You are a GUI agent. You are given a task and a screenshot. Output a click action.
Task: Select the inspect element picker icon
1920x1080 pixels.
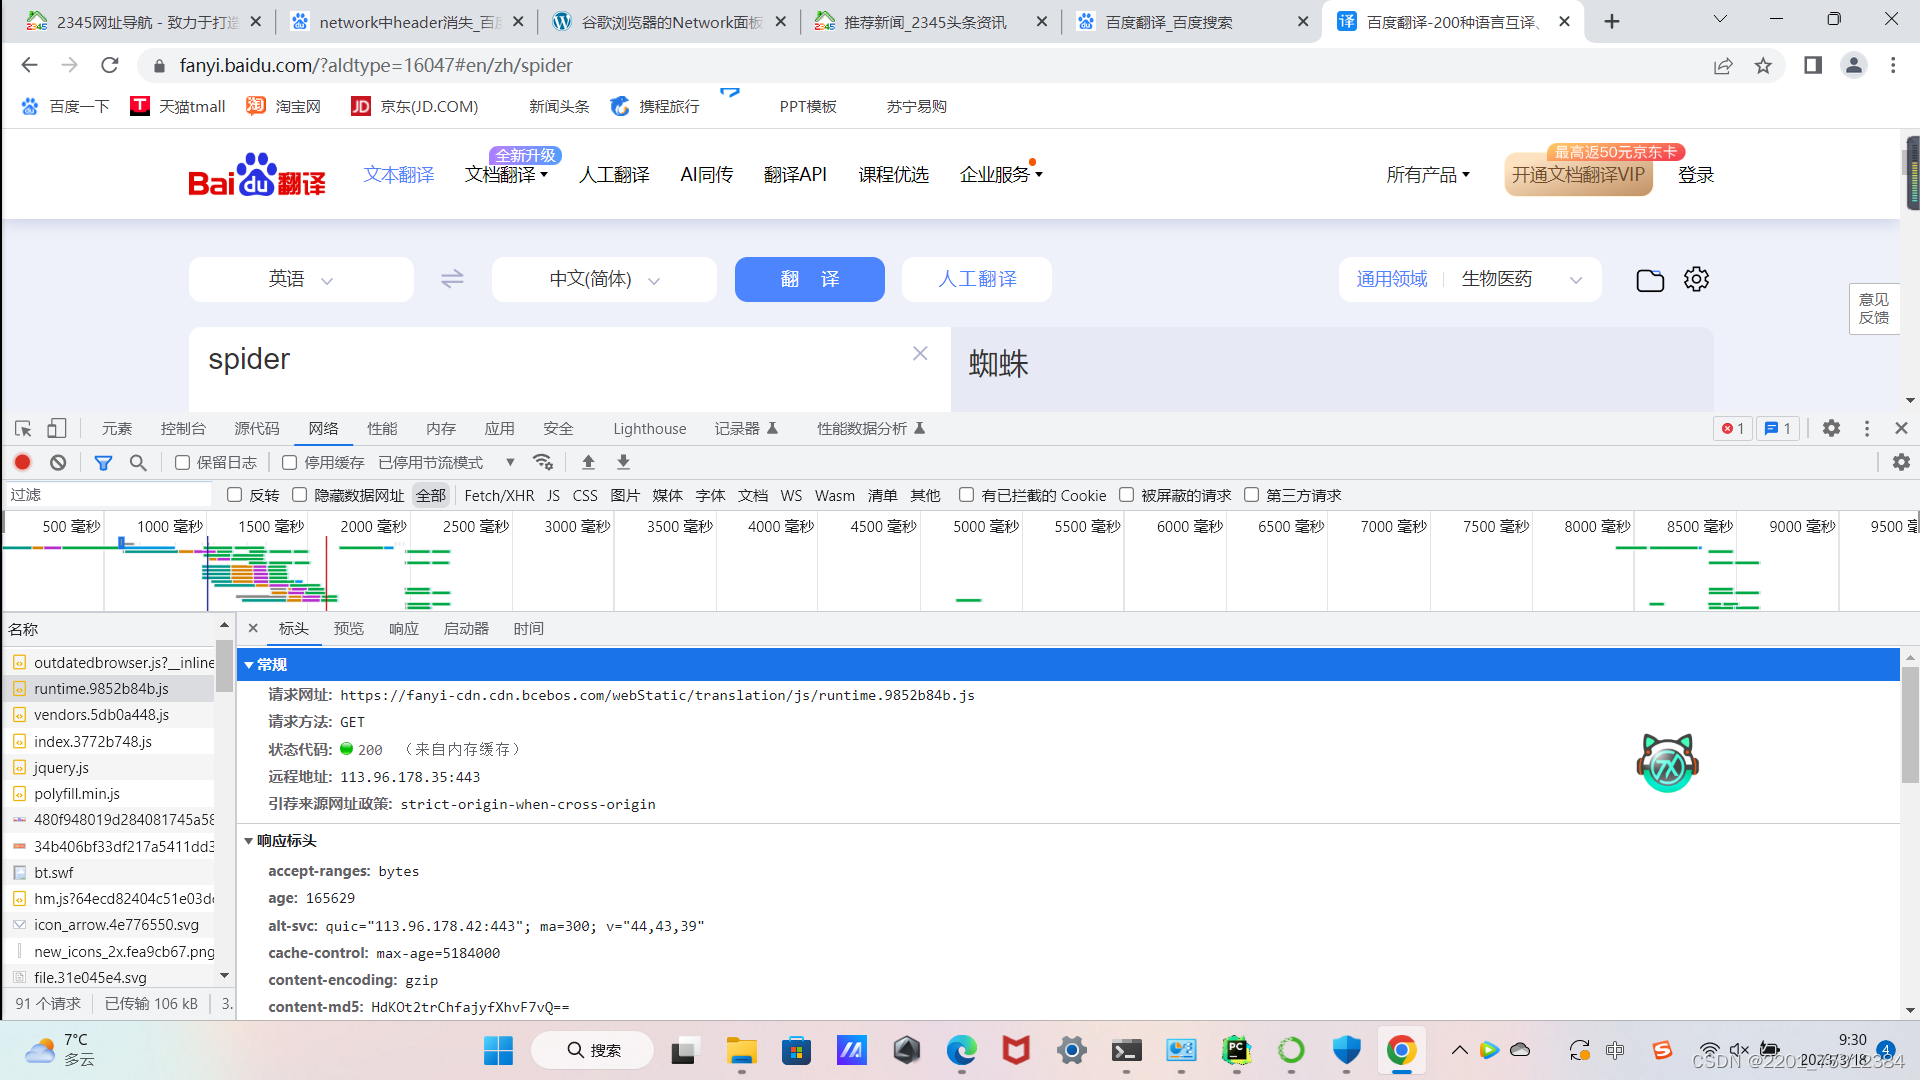click(x=23, y=428)
